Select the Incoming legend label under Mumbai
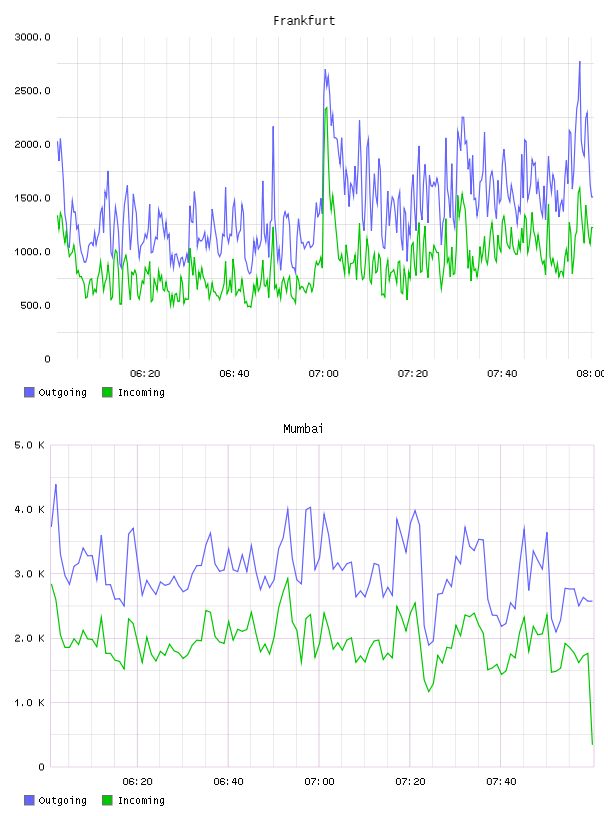Viewport: 608px width, 816px height. click(x=141, y=800)
